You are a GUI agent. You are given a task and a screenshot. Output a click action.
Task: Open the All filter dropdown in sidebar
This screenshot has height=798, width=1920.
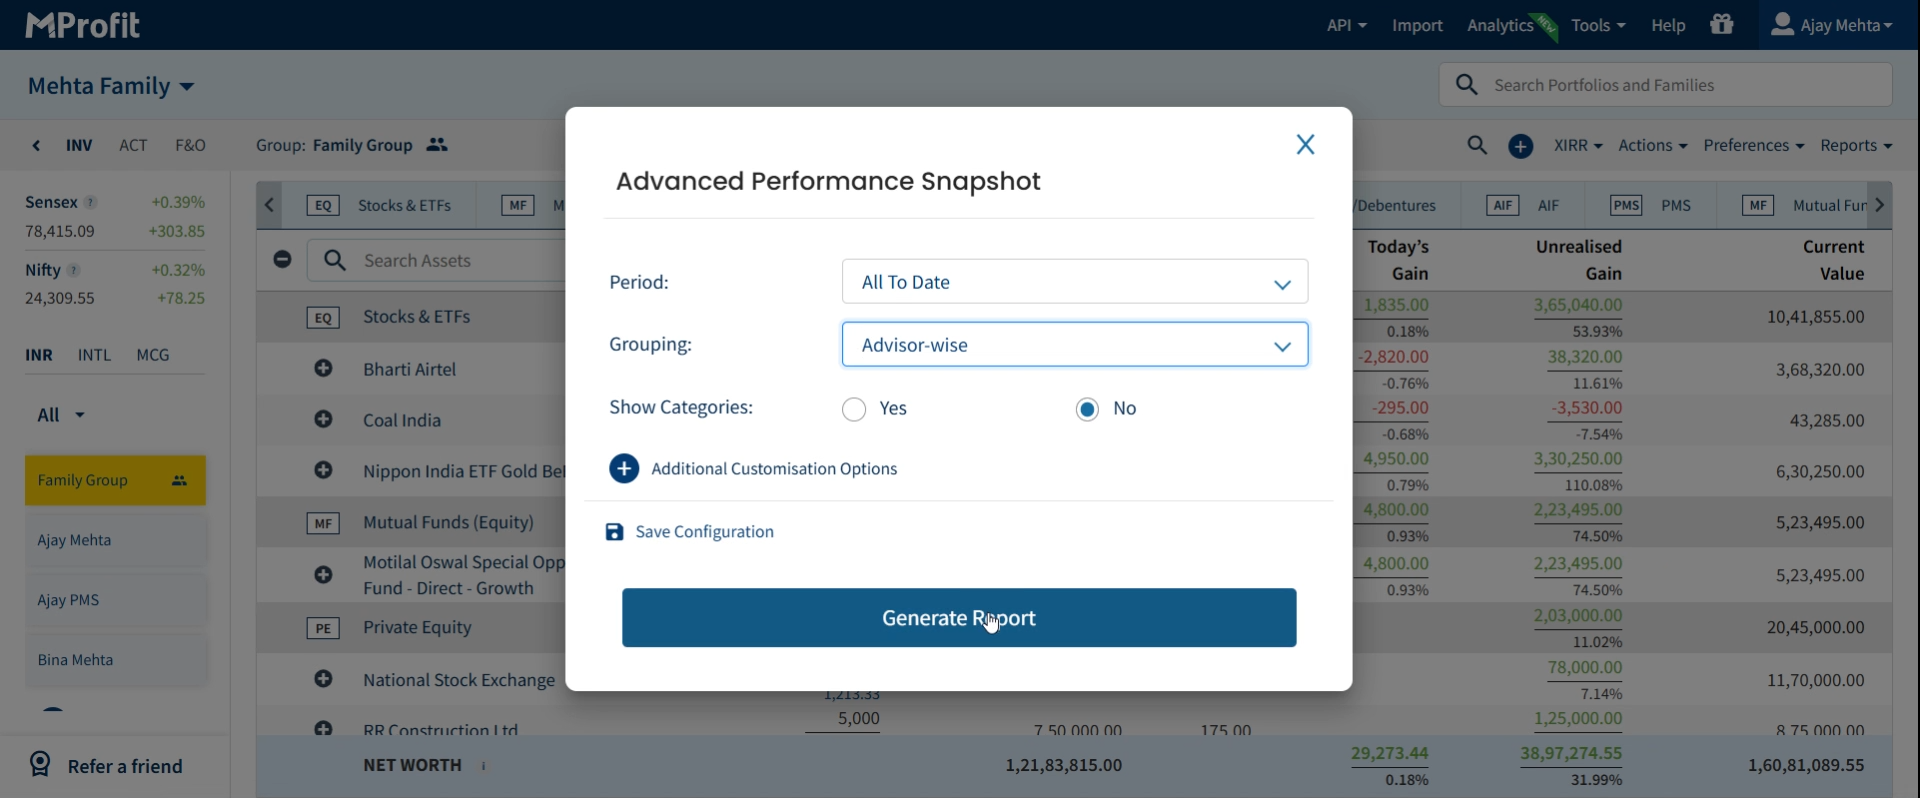click(x=60, y=415)
